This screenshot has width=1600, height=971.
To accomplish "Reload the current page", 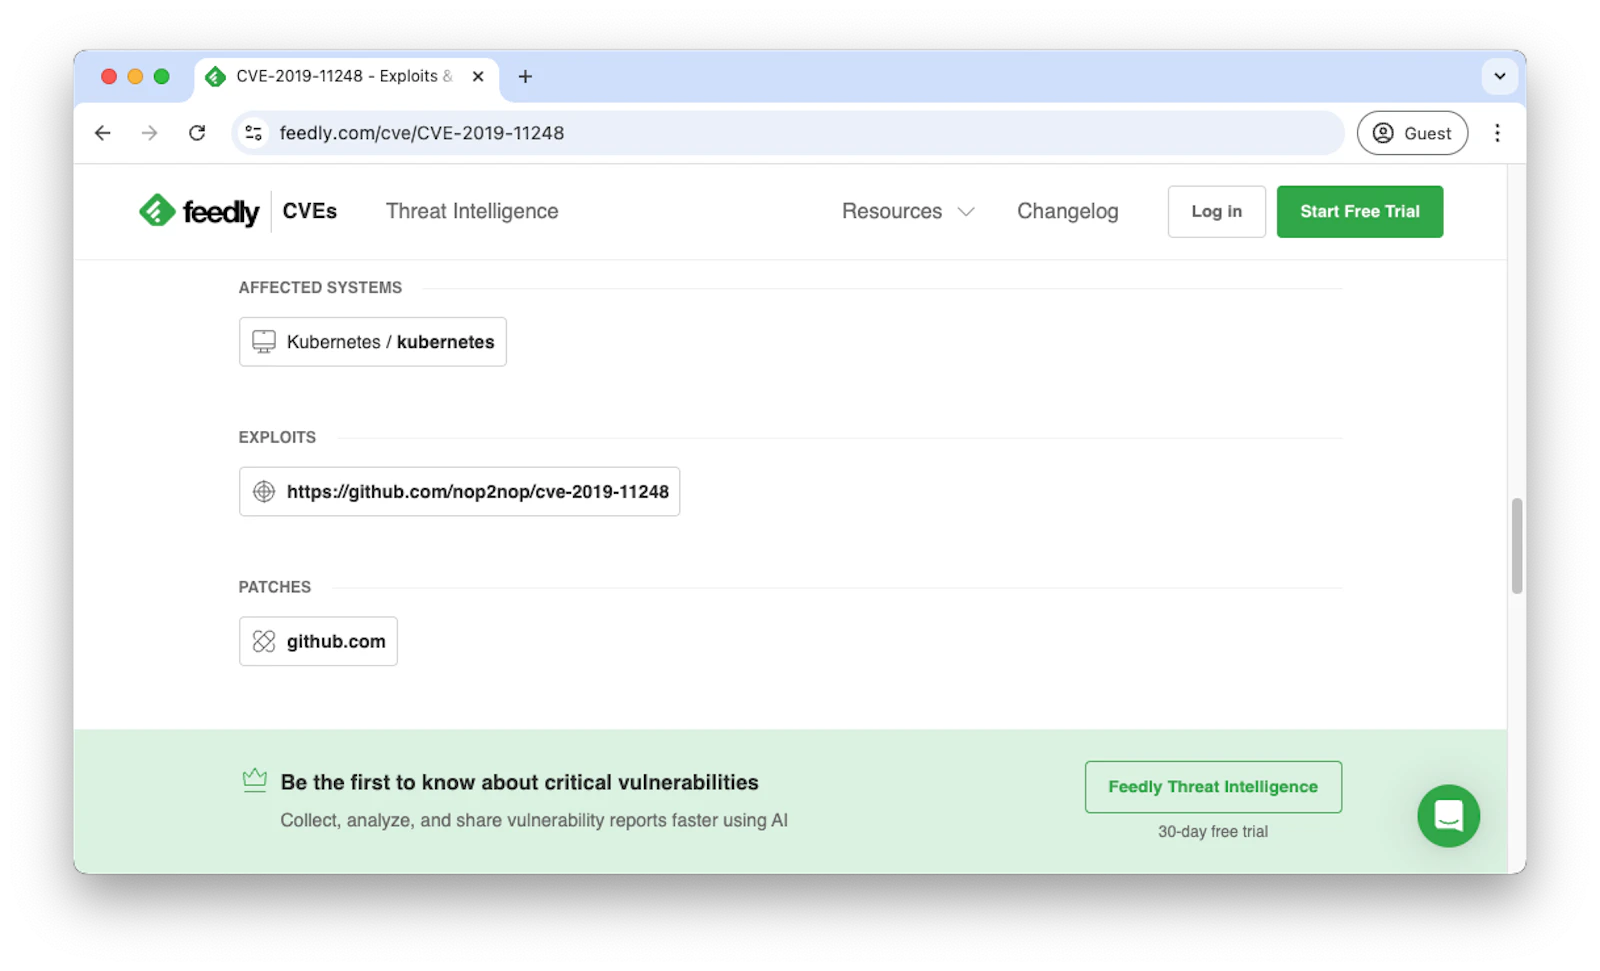I will (x=197, y=132).
